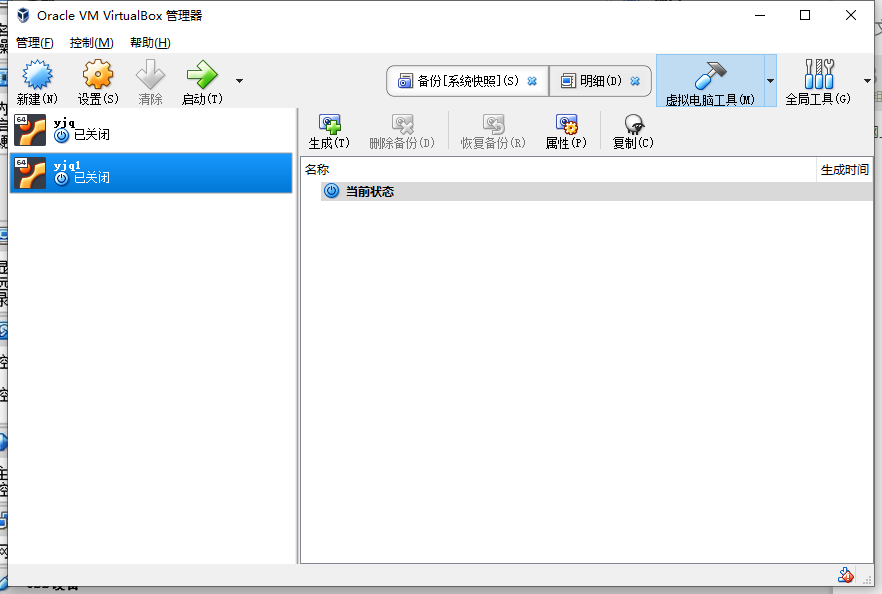The image size is (882, 594).
Task: Click the 全局工具(G) tools icon
Action: tap(818, 74)
